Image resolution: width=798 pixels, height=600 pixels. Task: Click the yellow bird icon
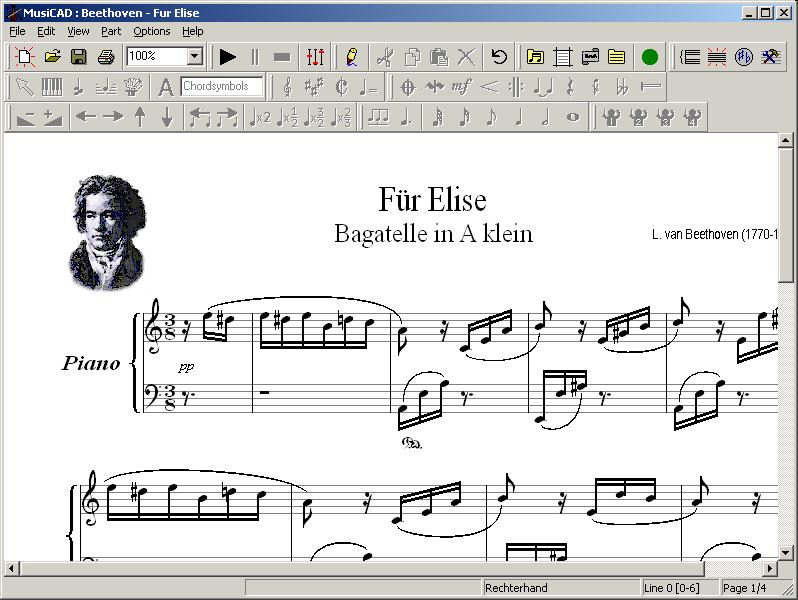pyautogui.click(x=352, y=56)
